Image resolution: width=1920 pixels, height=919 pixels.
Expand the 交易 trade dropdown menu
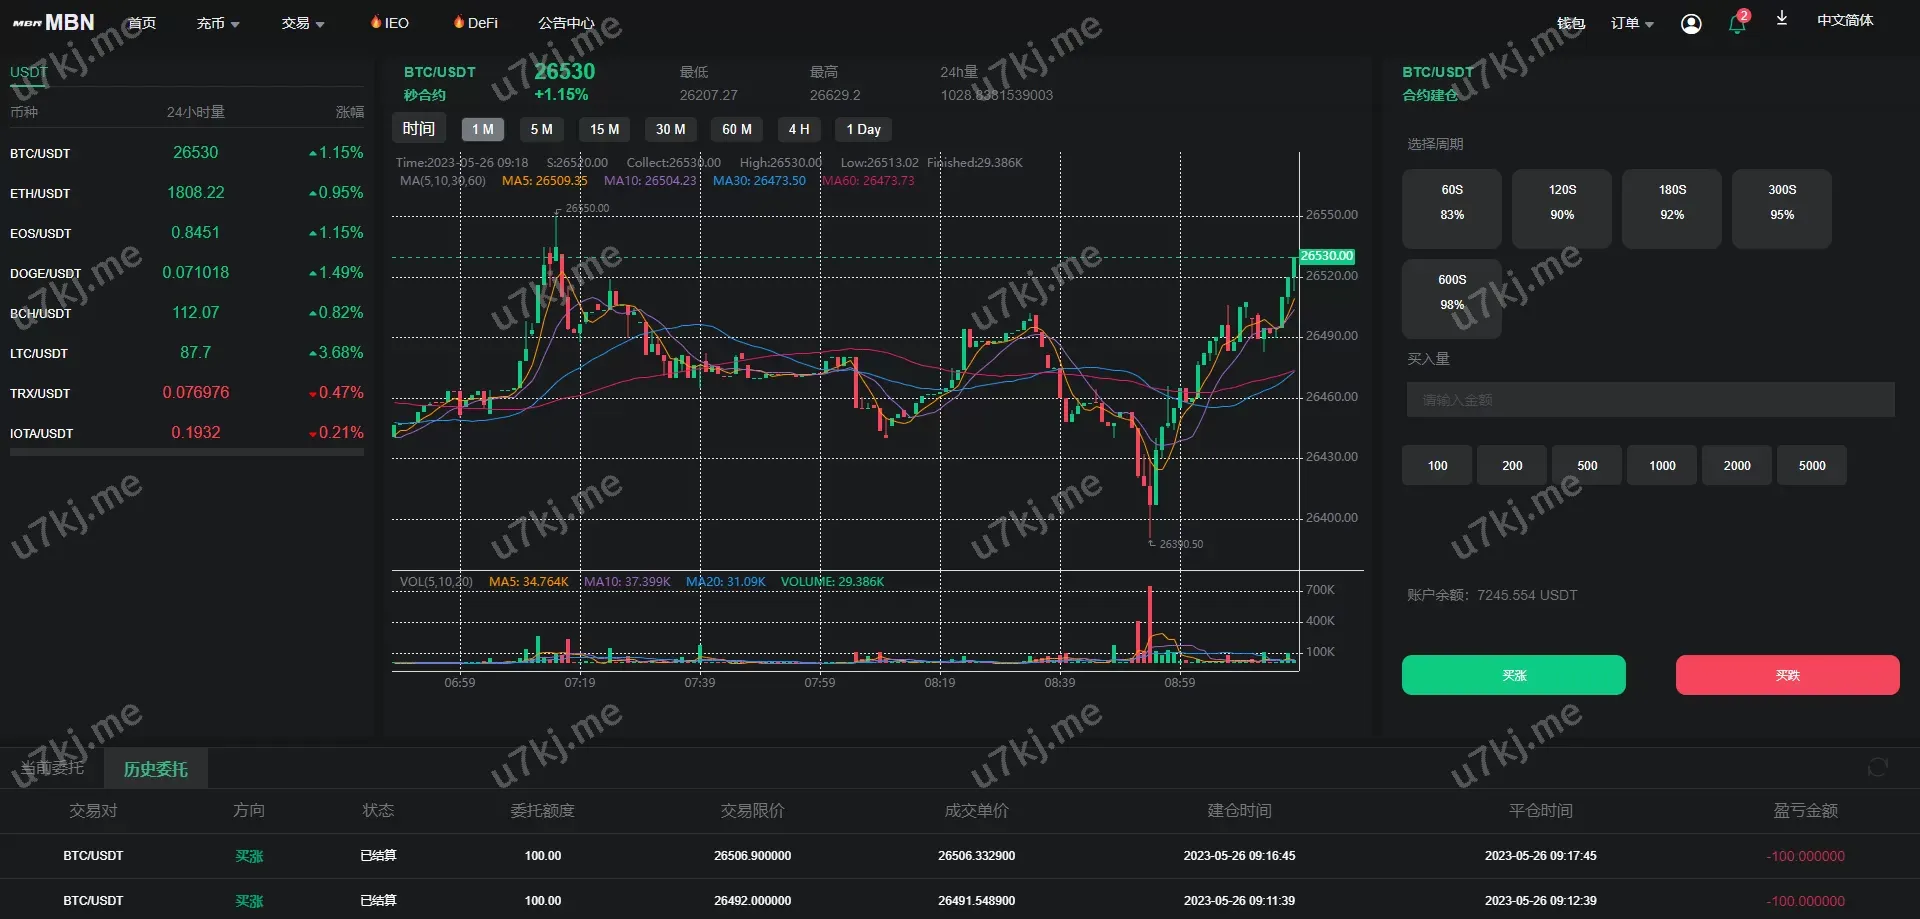tap(303, 23)
